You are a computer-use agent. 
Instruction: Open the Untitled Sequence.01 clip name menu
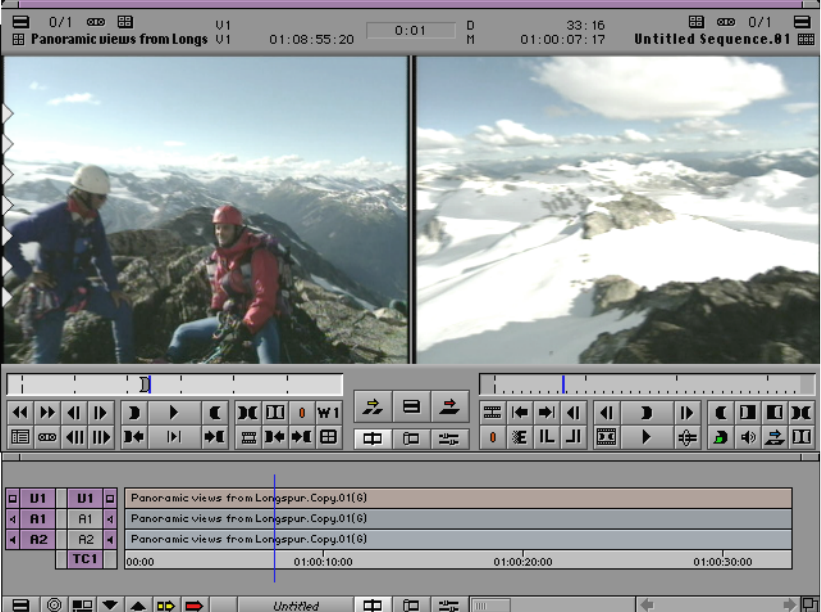tap(712, 40)
